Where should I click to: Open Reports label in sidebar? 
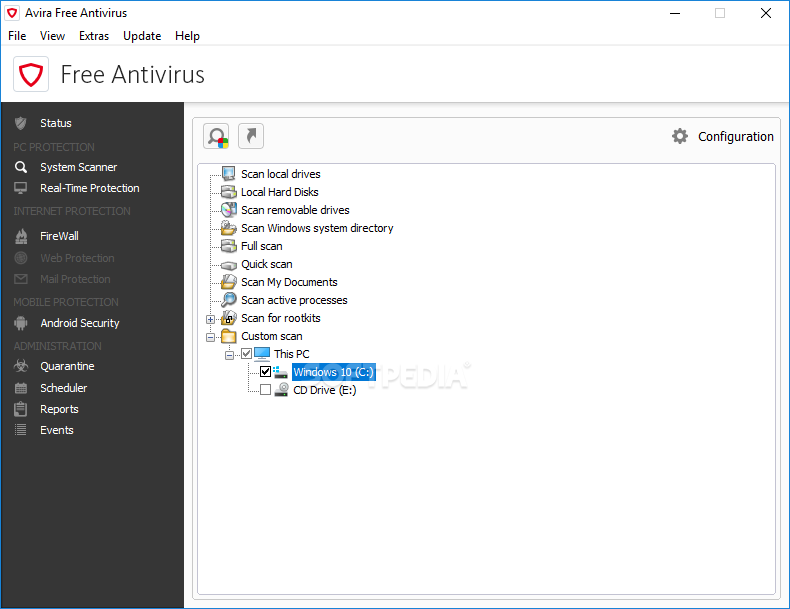(59, 409)
